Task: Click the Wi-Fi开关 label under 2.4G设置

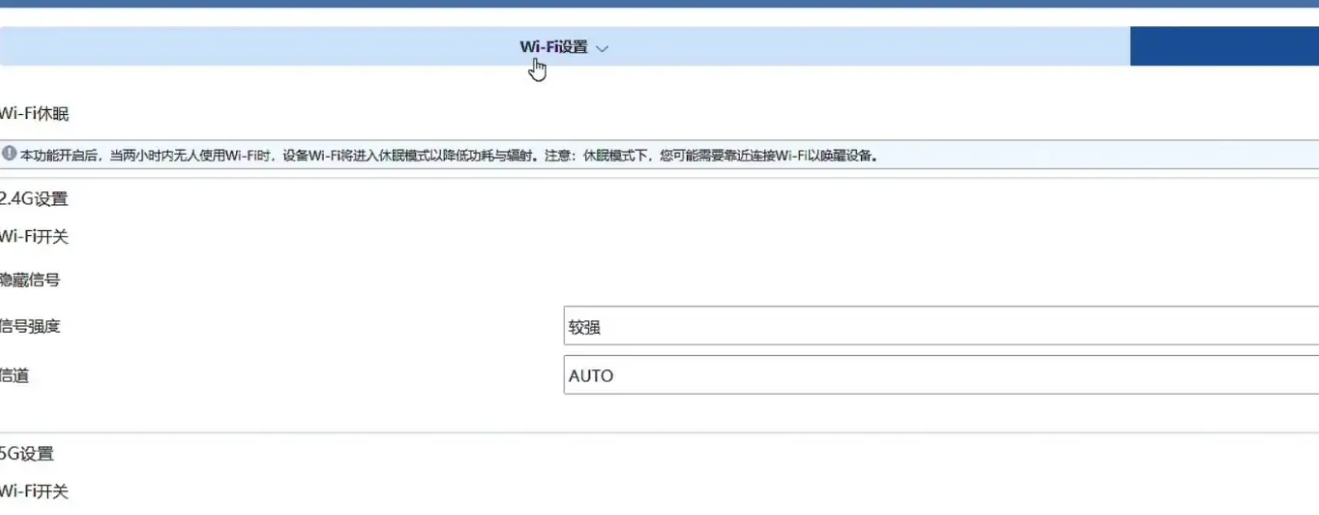Action: (35, 237)
